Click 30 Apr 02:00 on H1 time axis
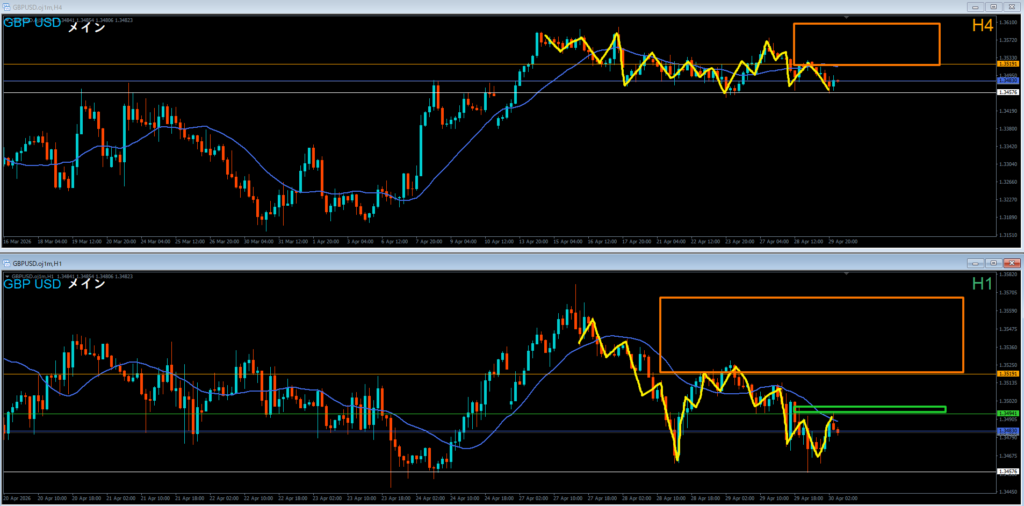The width and height of the screenshot is (1024, 506). point(843,498)
